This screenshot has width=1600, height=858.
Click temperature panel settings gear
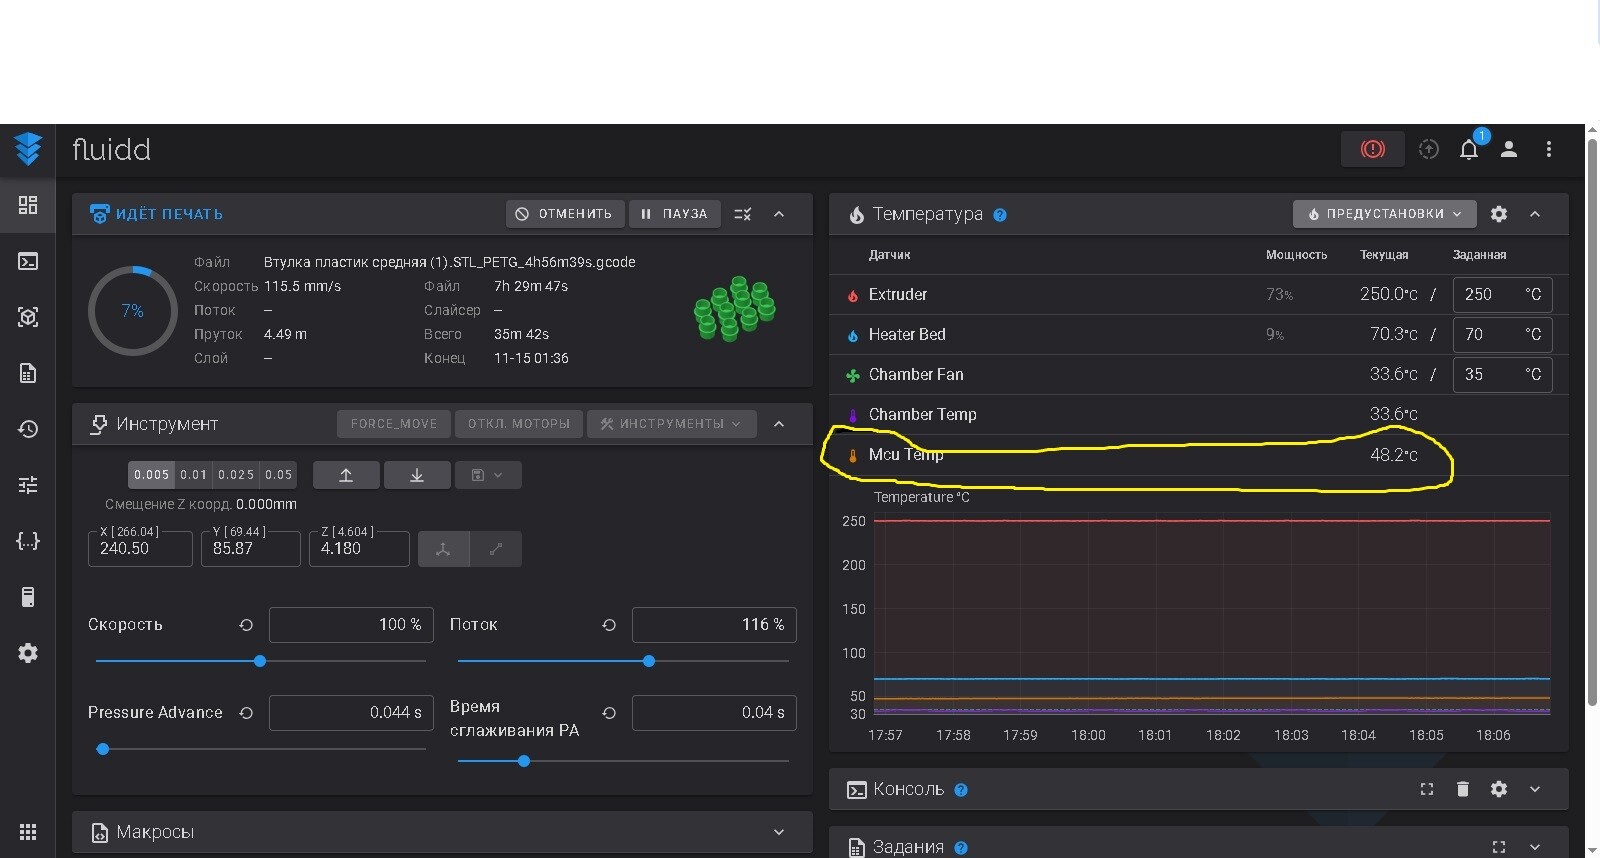pos(1498,214)
